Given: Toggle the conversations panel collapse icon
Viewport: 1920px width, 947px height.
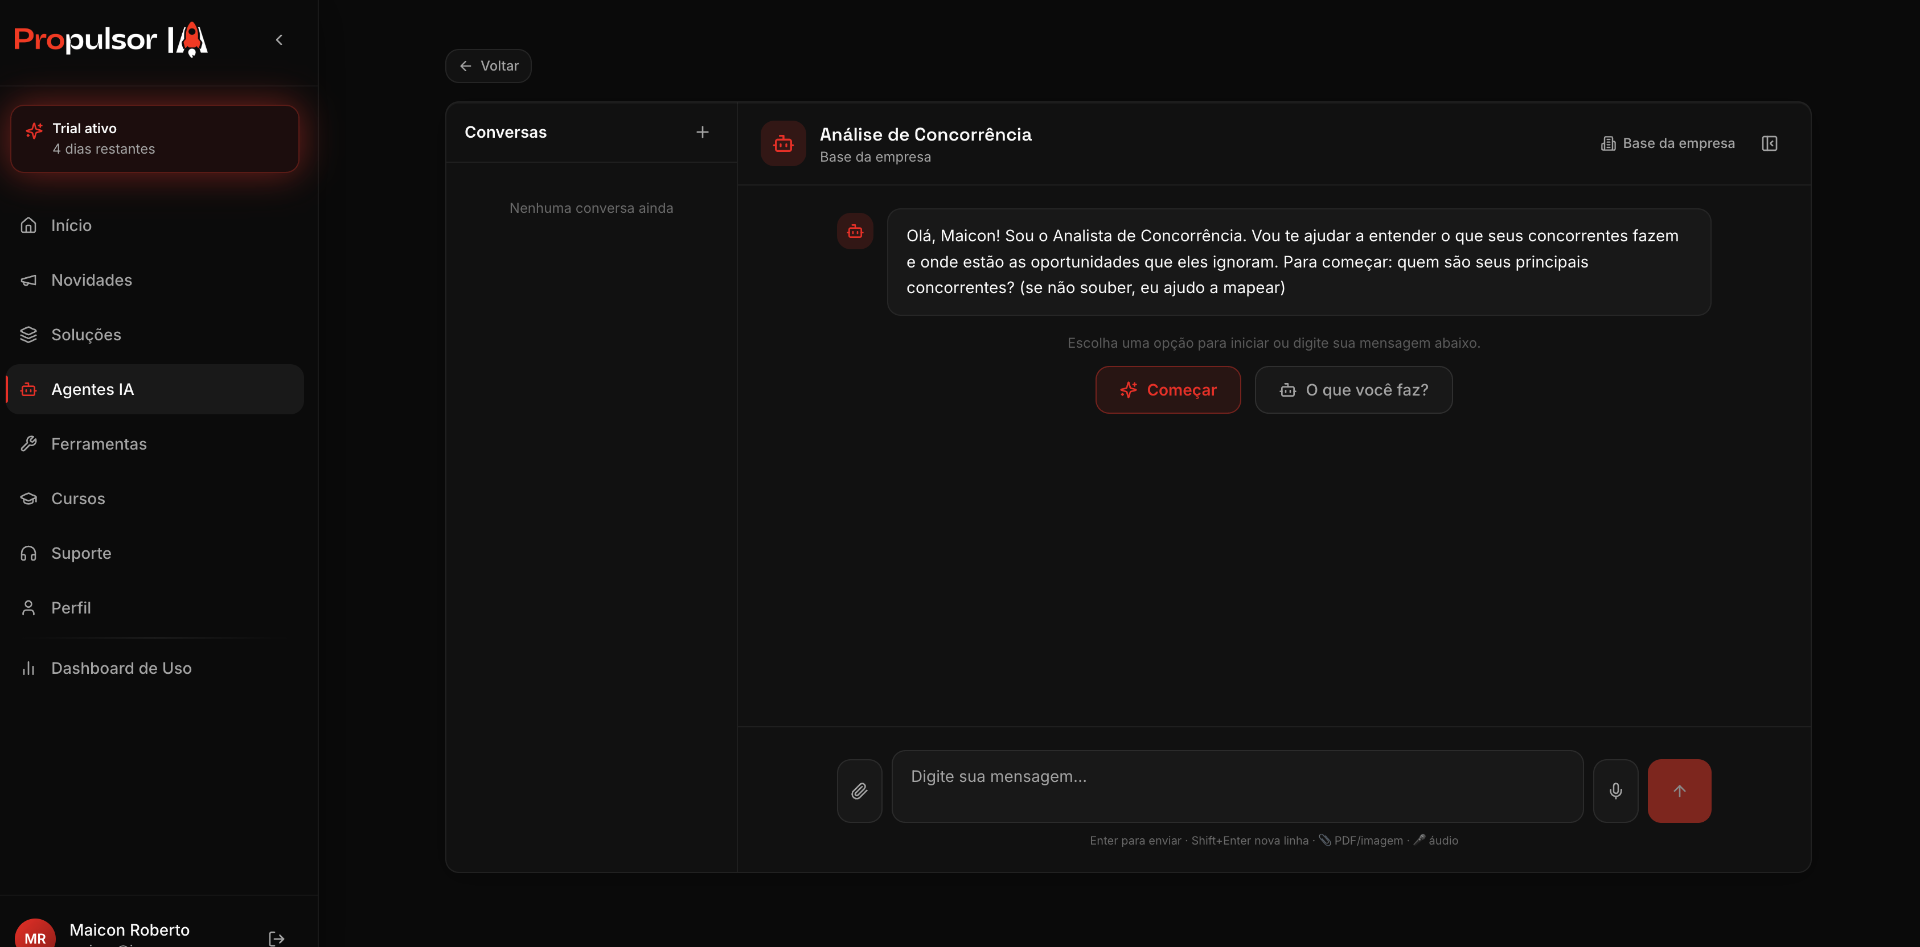Looking at the screenshot, I should pos(1770,144).
